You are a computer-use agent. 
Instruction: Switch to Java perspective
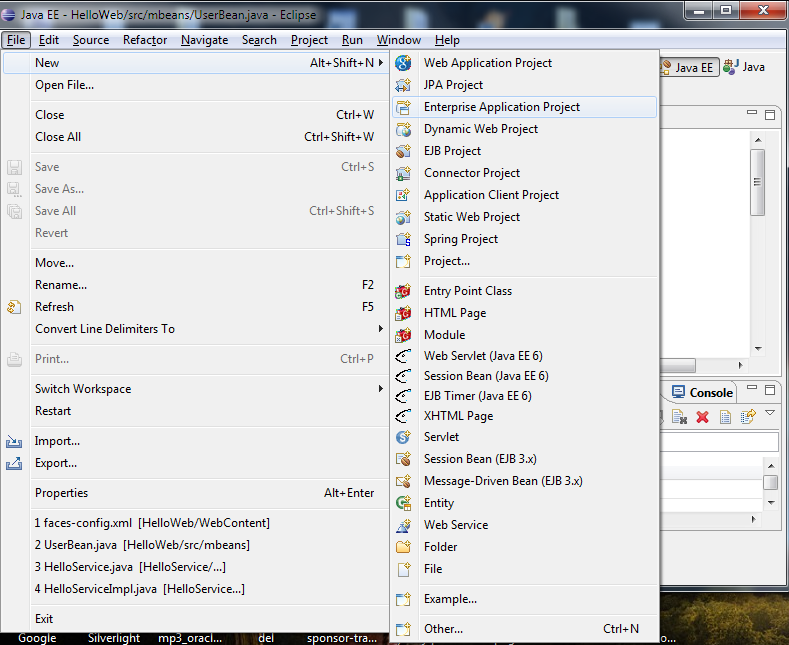[x=745, y=67]
